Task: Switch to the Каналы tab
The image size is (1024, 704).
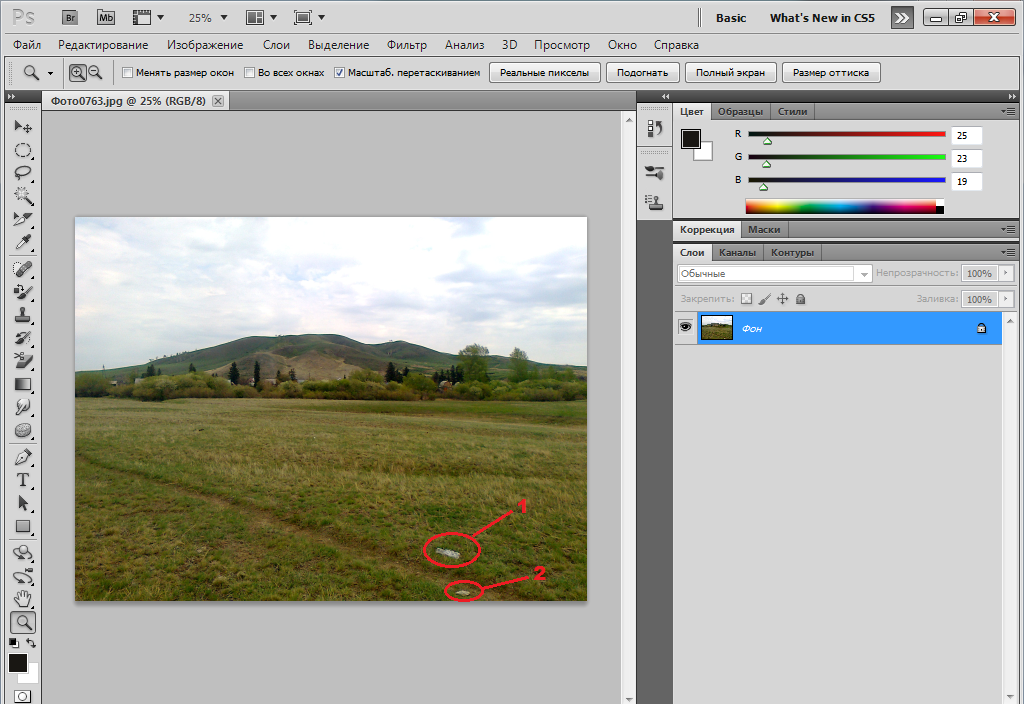Action: coord(737,253)
